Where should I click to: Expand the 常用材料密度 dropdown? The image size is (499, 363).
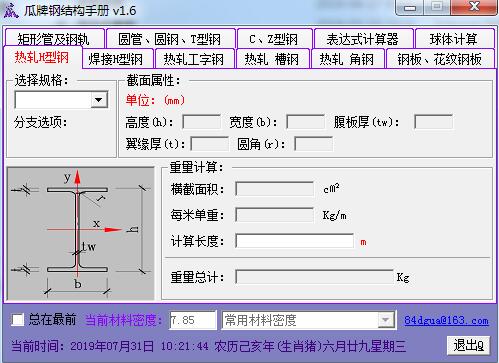pos(385,320)
